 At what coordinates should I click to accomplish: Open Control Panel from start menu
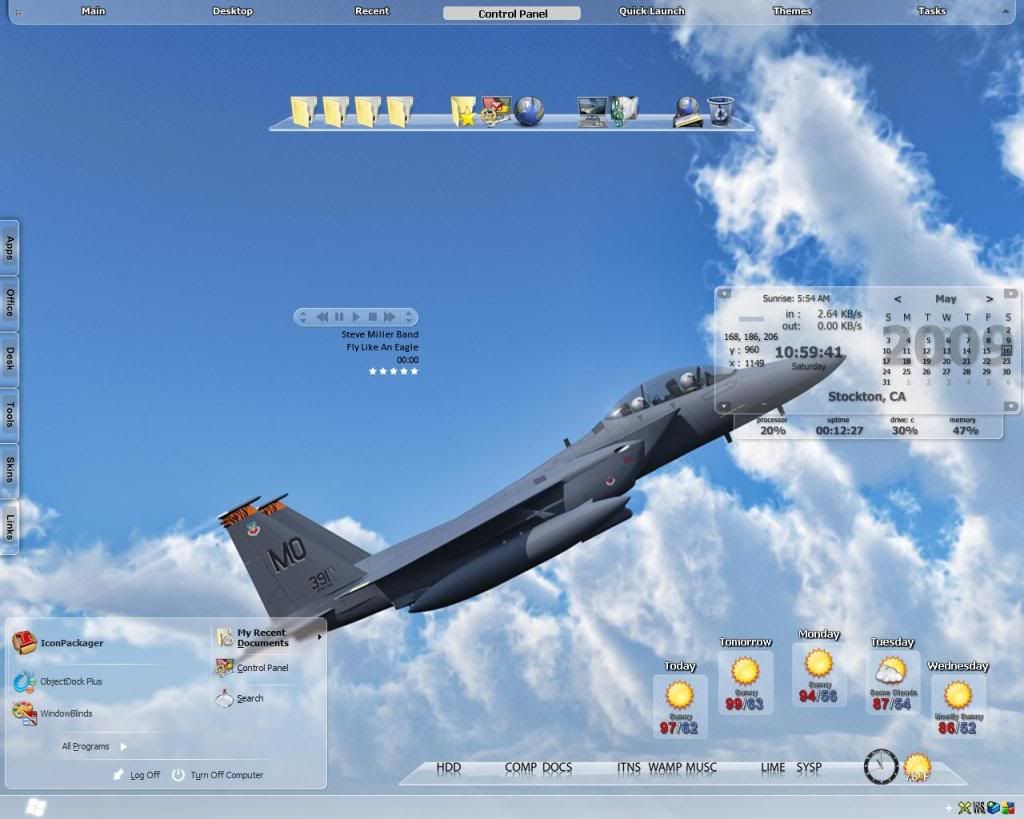[252, 667]
